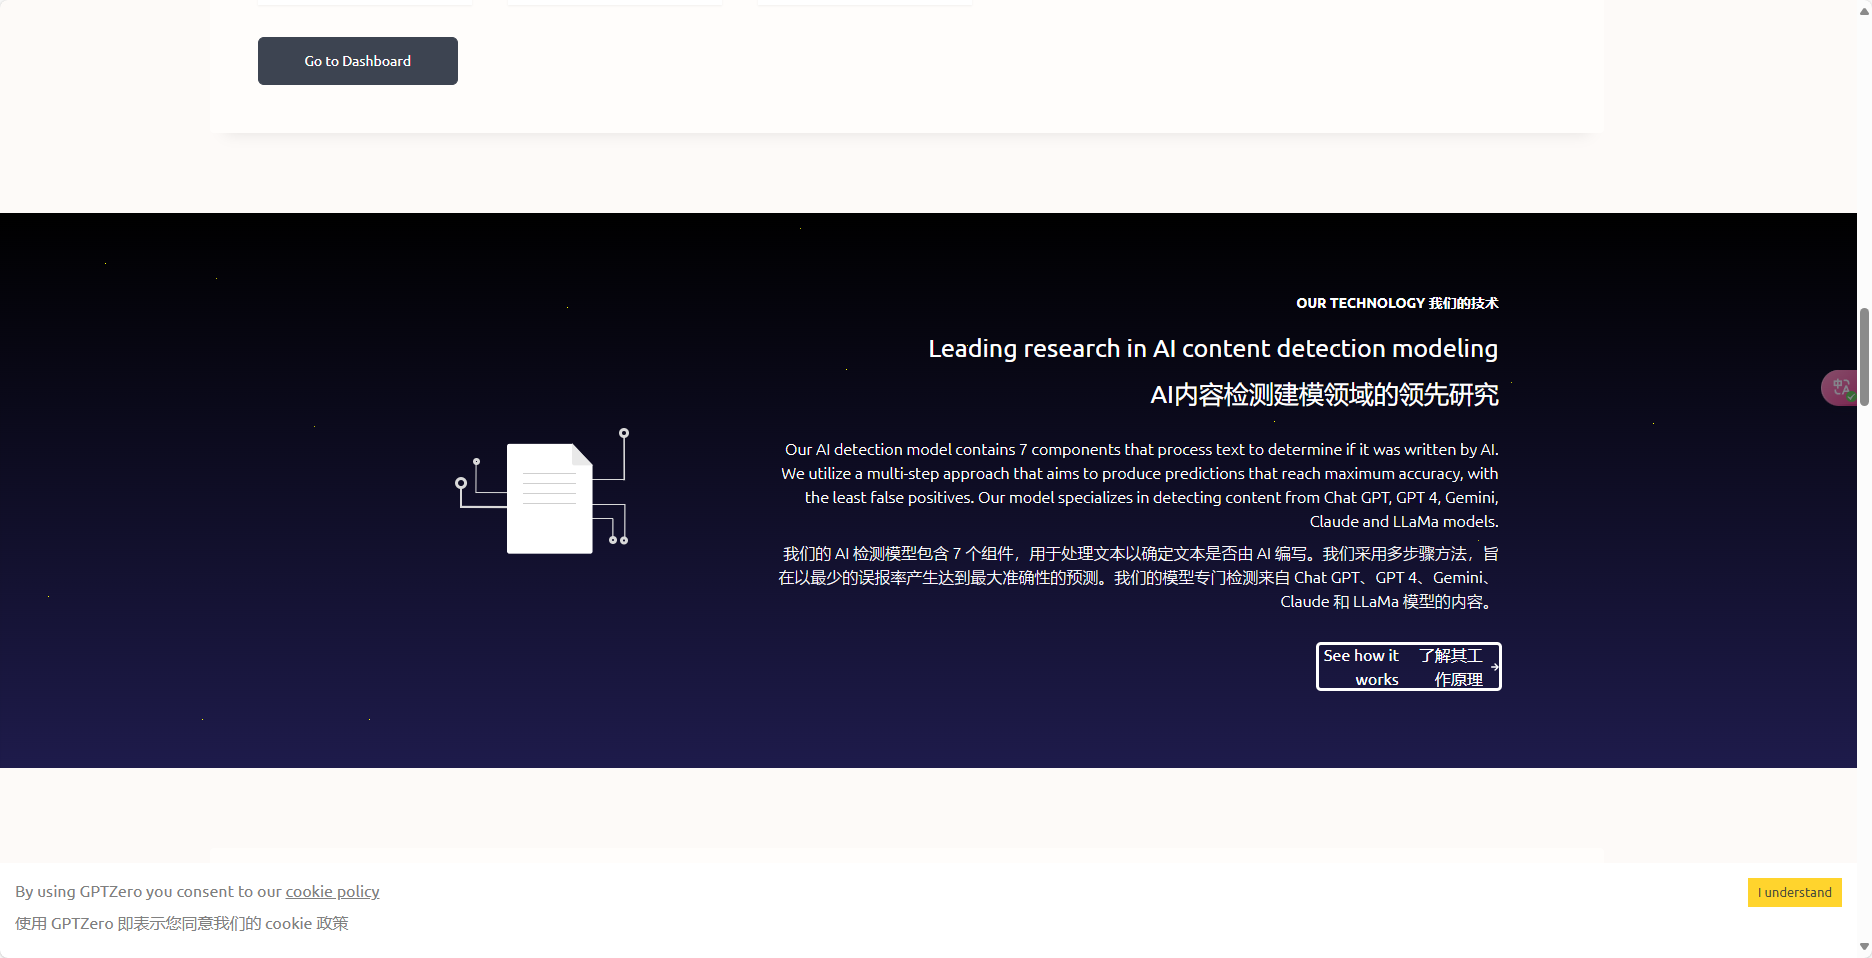
Task: Open the cookie policy link
Action: click(332, 891)
